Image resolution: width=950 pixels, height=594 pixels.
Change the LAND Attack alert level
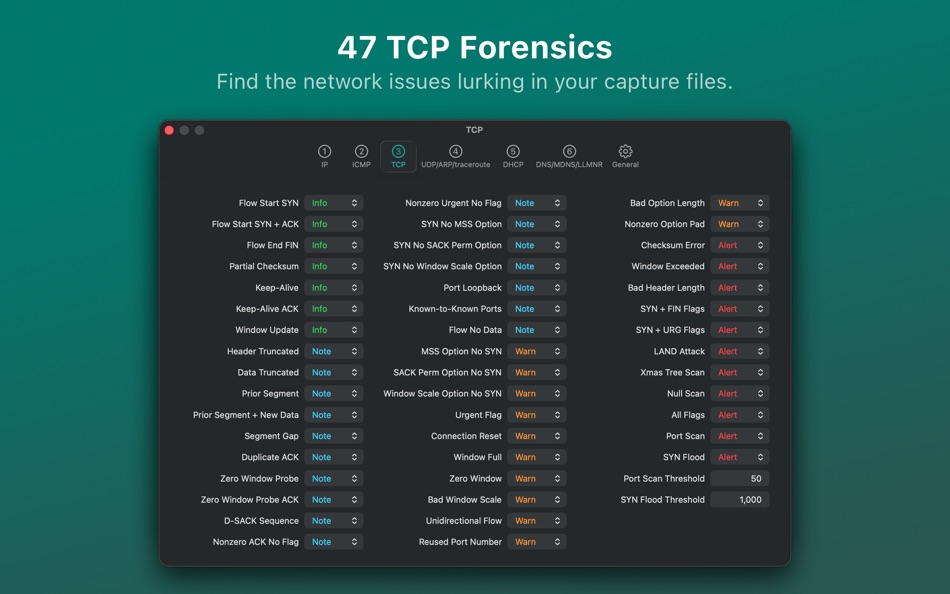739,351
